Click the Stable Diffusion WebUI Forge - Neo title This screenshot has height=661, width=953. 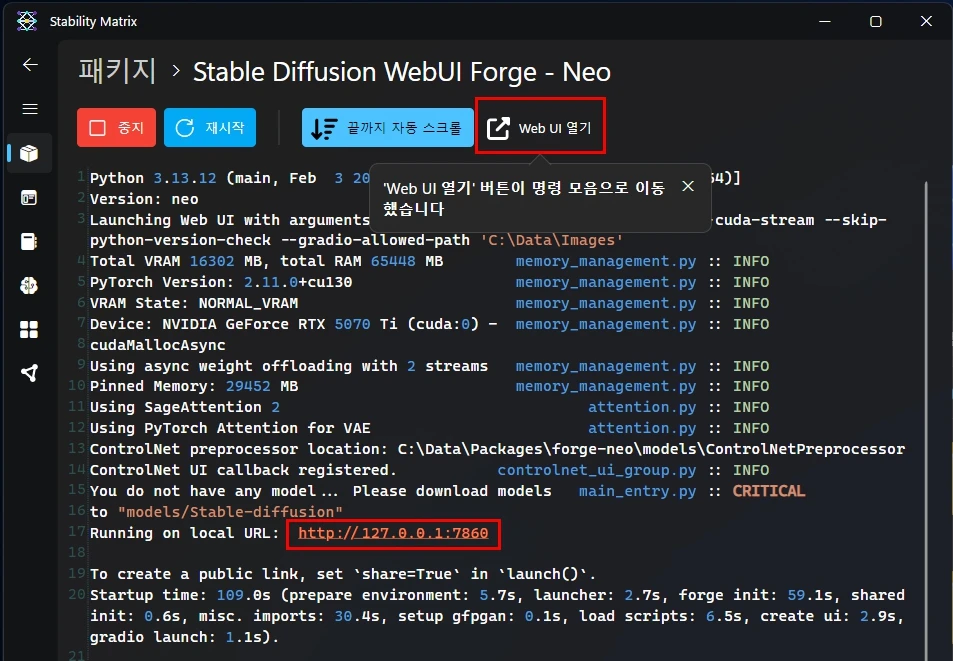click(402, 72)
